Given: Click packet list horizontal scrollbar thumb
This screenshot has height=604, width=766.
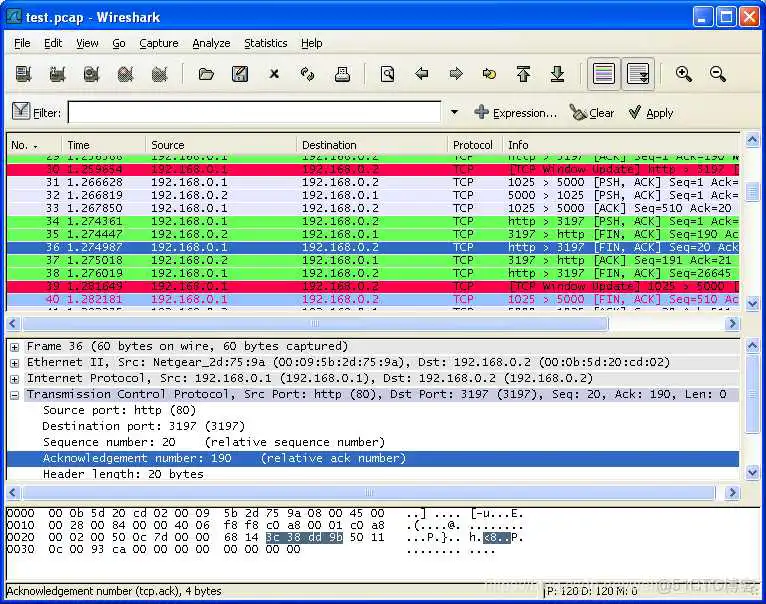Looking at the screenshot, I should (315, 324).
